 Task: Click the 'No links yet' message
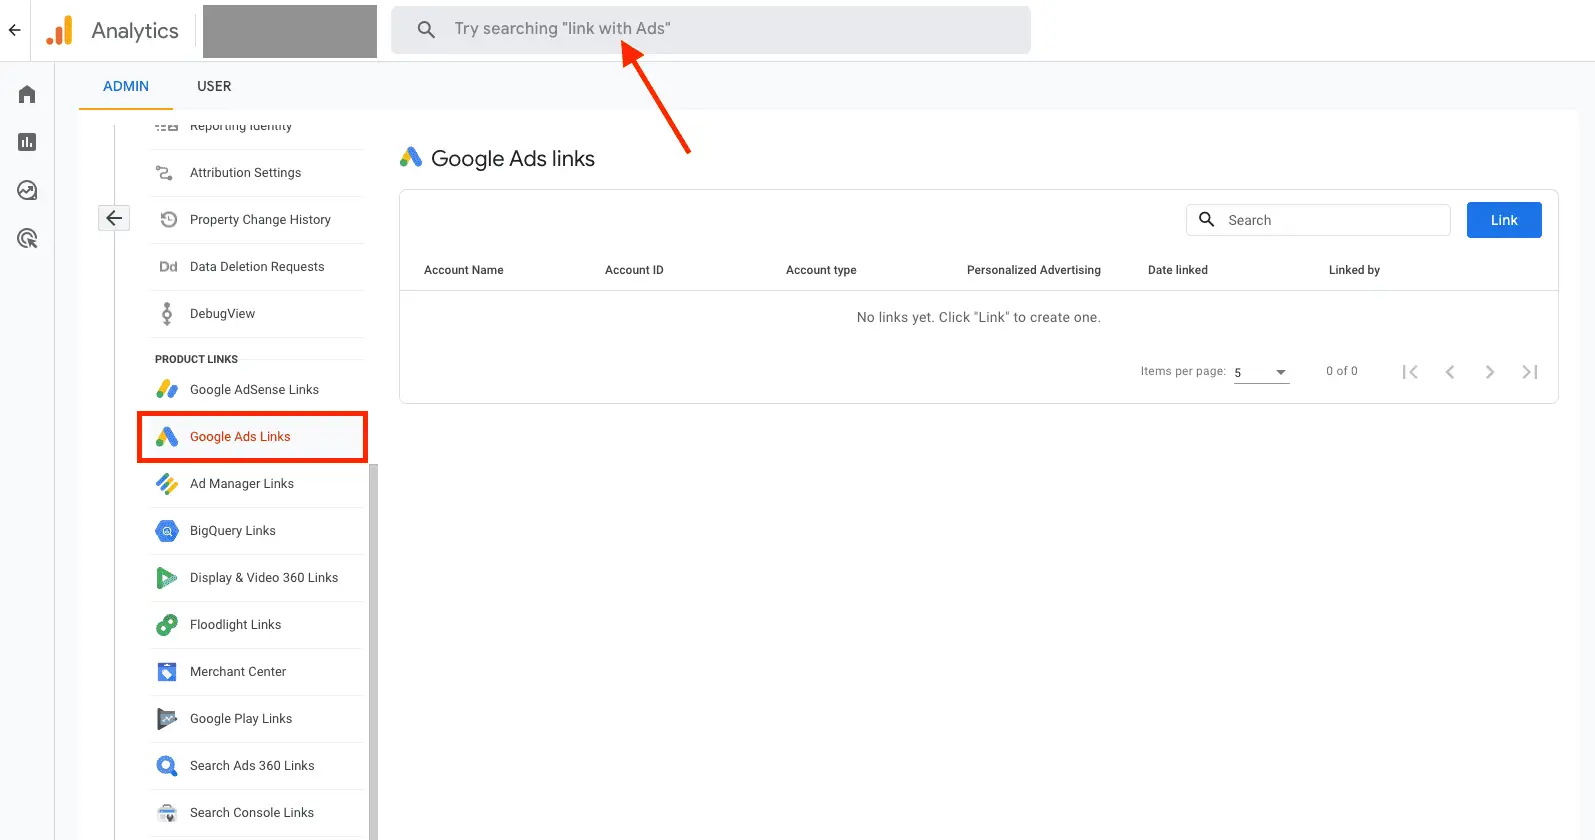979,317
